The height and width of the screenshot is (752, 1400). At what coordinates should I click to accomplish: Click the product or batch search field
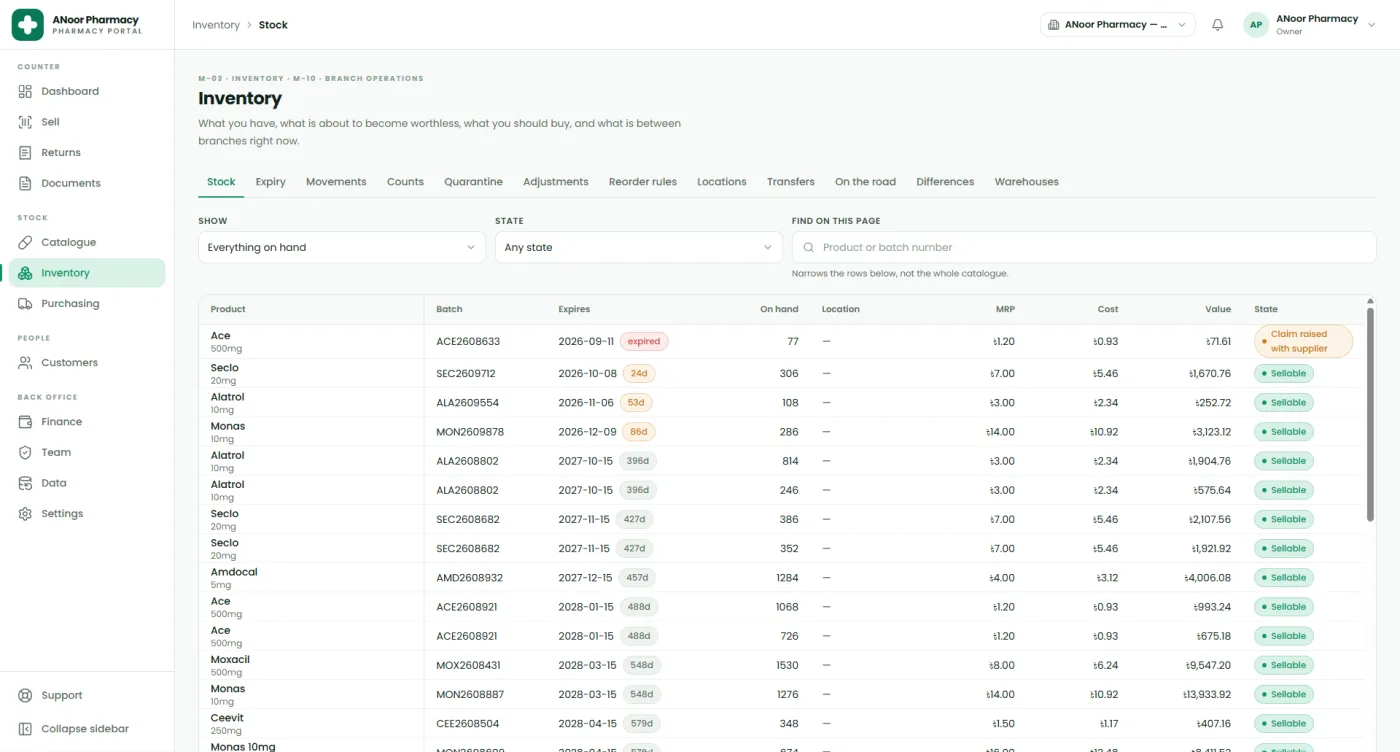pyautogui.click(x=1084, y=247)
